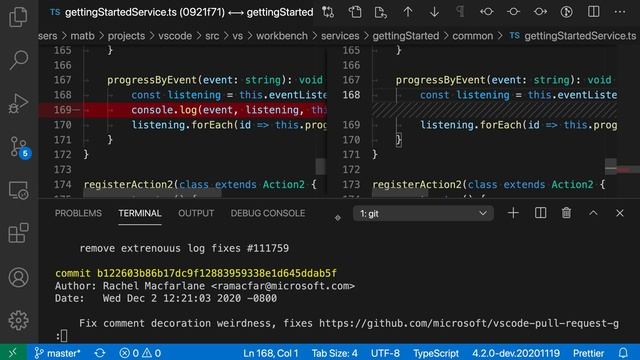This screenshot has width=640, height=360.
Task: Click the master branch in status bar
Action: pyautogui.click(x=58, y=353)
